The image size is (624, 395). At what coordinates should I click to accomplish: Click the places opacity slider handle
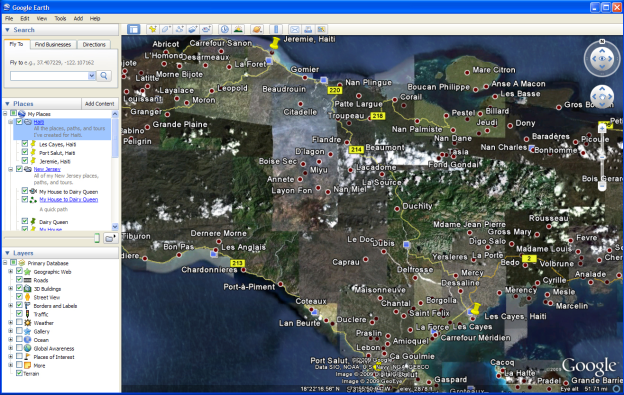[97, 238]
